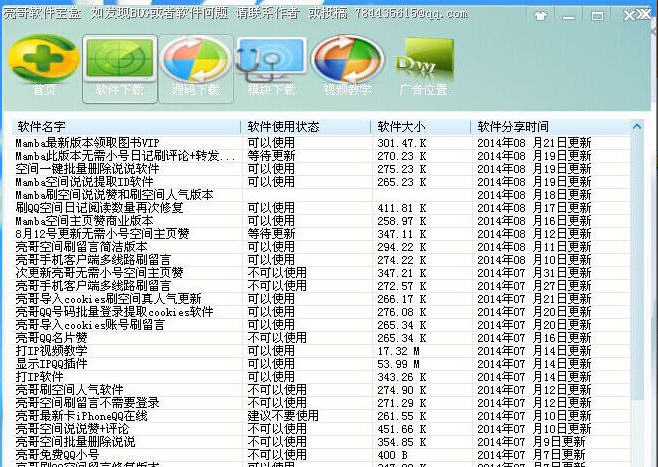Select row 打IP软件
The width and height of the screenshot is (658, 467).
pyautogui.click(x=321, y=377)
